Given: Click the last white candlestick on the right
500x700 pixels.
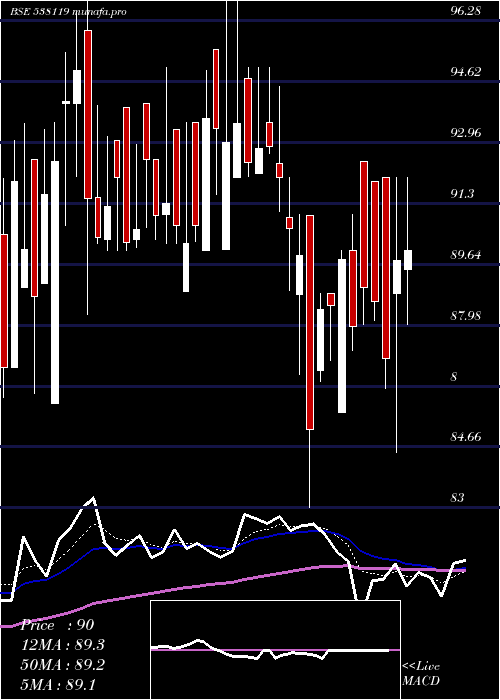Looking at the screenshot, I should [x=408, y=260].
